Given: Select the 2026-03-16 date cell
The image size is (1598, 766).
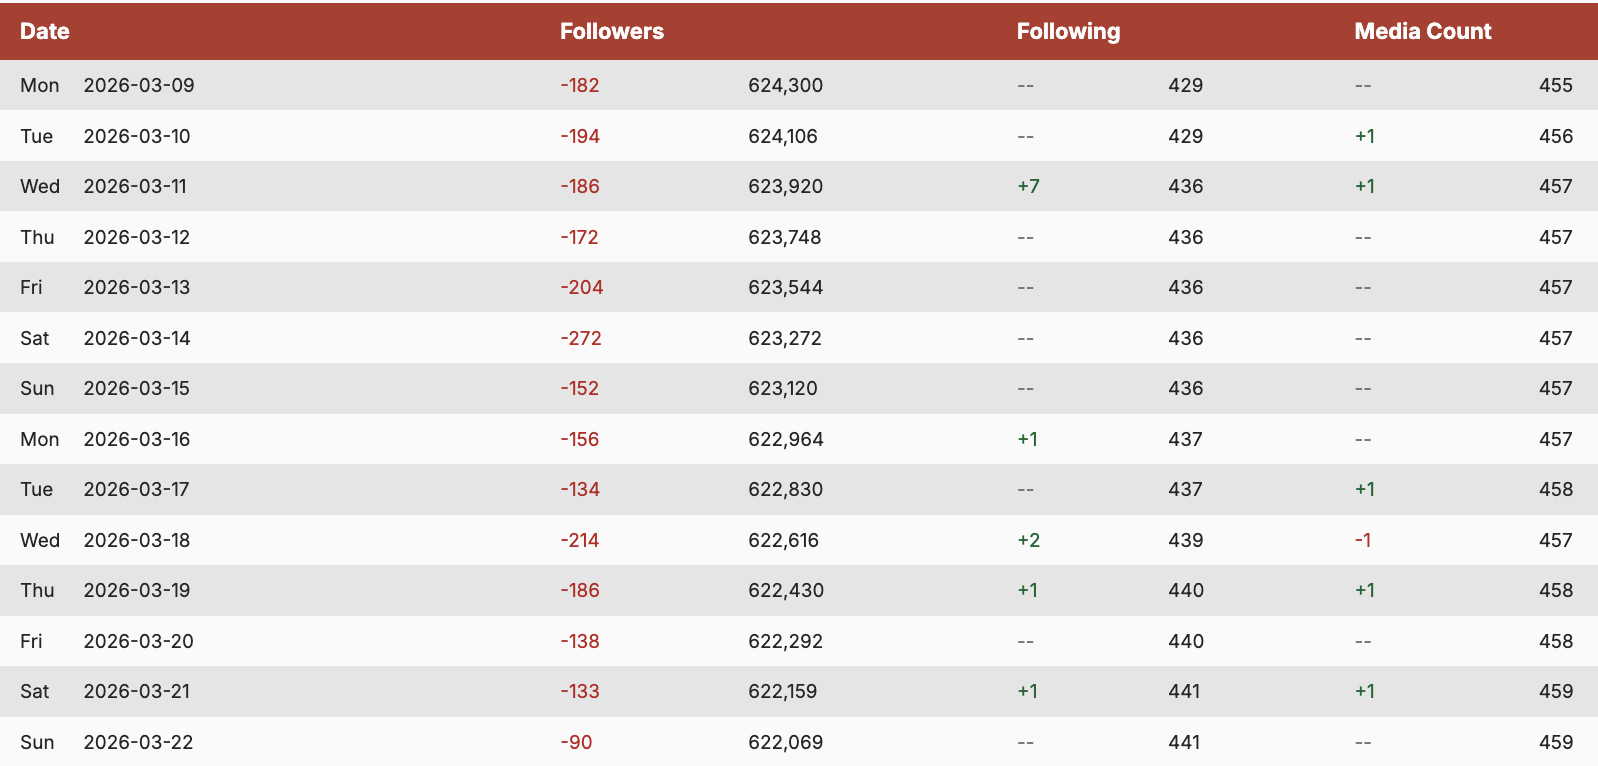Looking at the screenshot, I should [137, 439].
